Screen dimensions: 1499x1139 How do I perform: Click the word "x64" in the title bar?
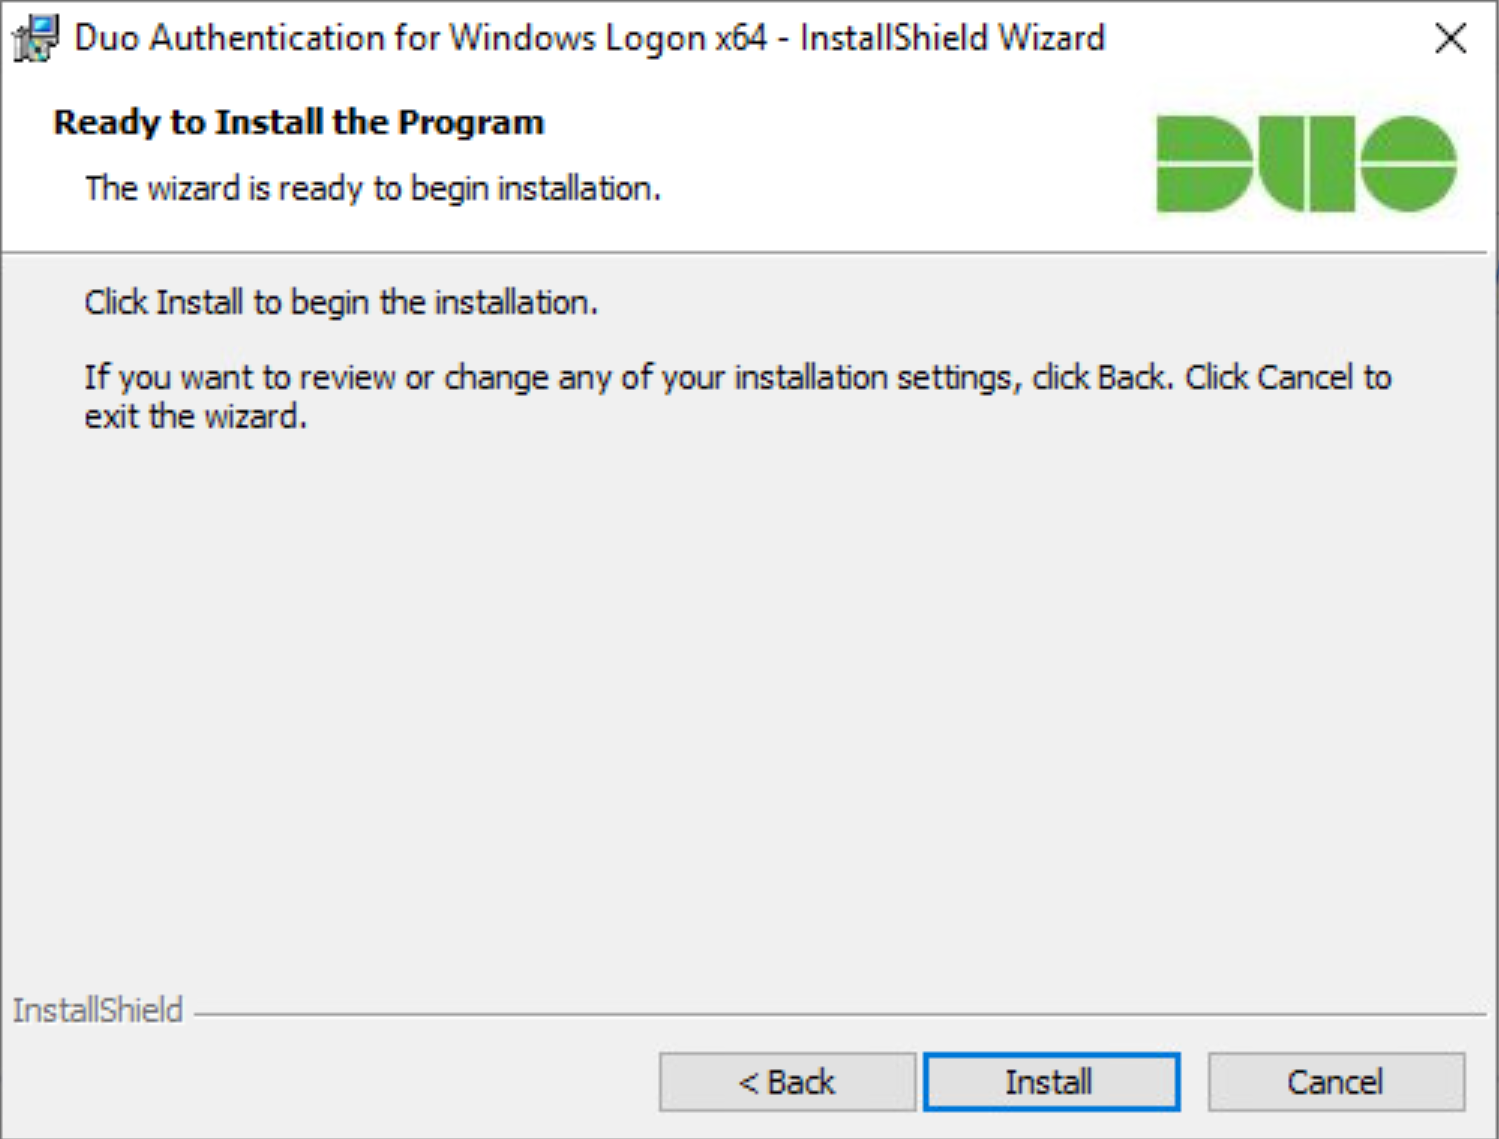click(x=741, y=39)
